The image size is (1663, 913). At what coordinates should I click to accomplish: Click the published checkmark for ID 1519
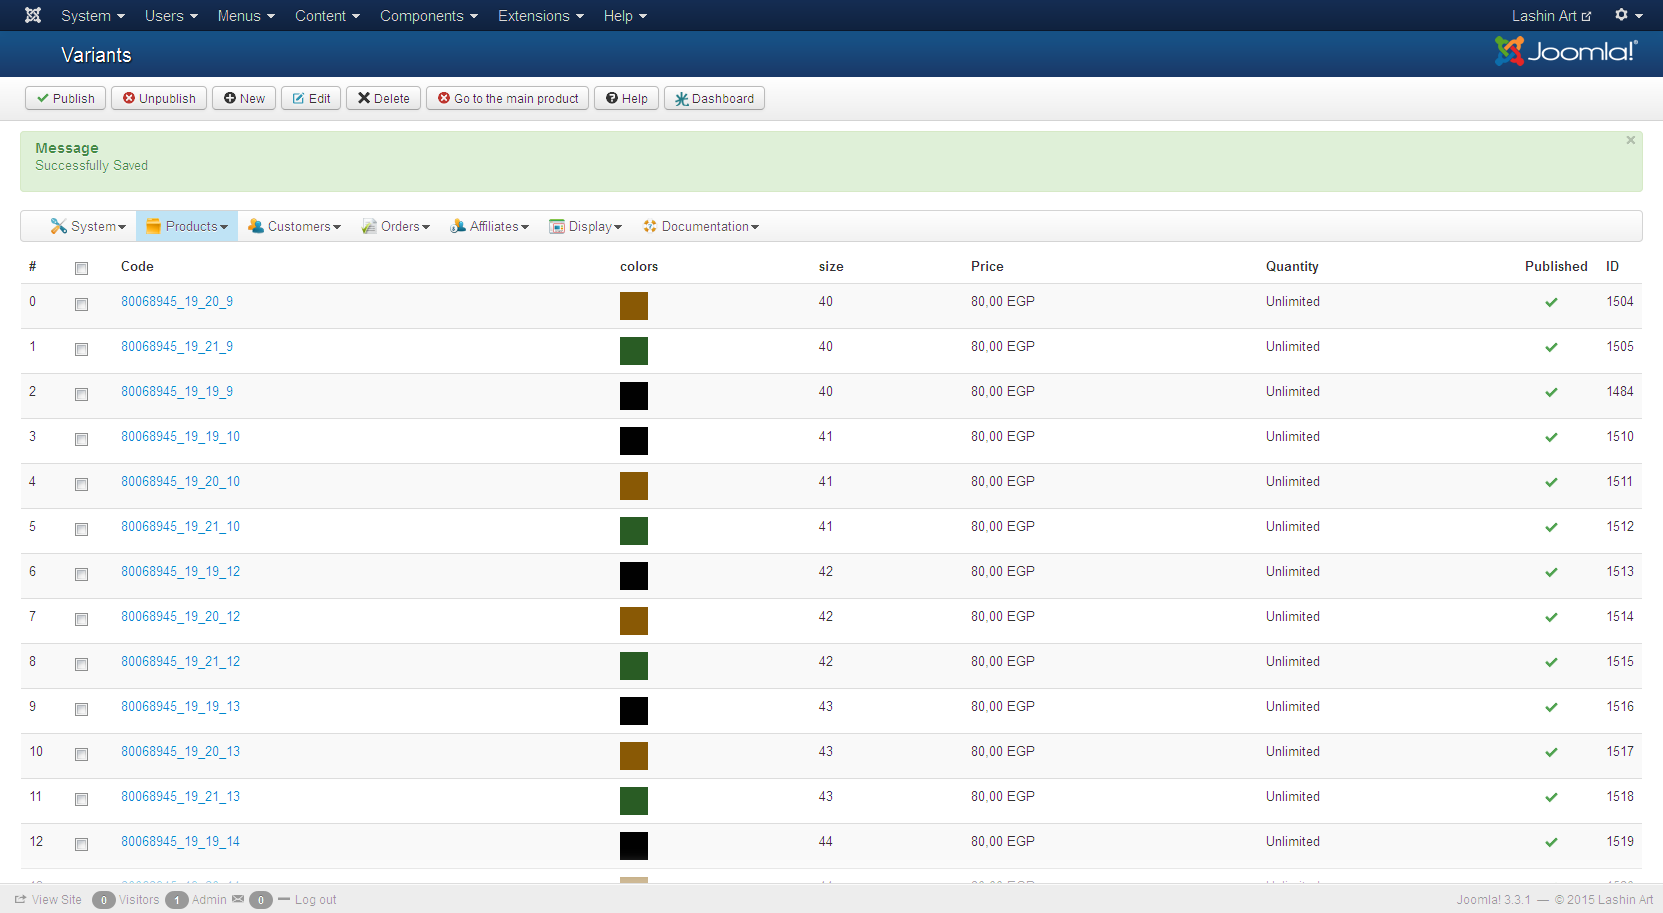1551,842
